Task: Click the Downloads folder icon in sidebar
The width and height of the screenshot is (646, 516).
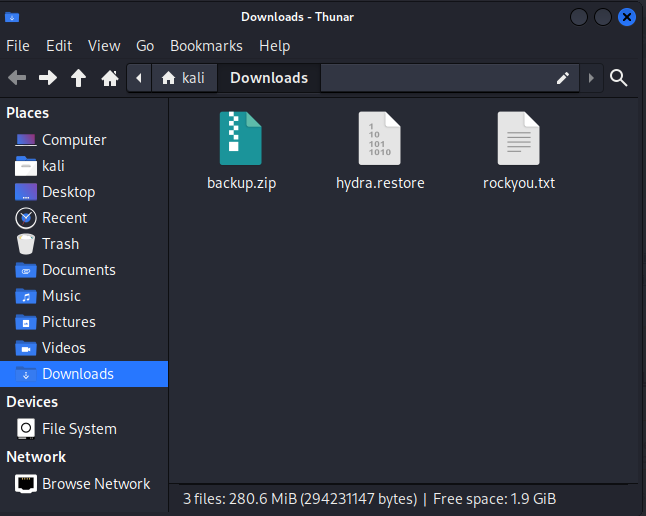Action: click(x=26, y=374)
